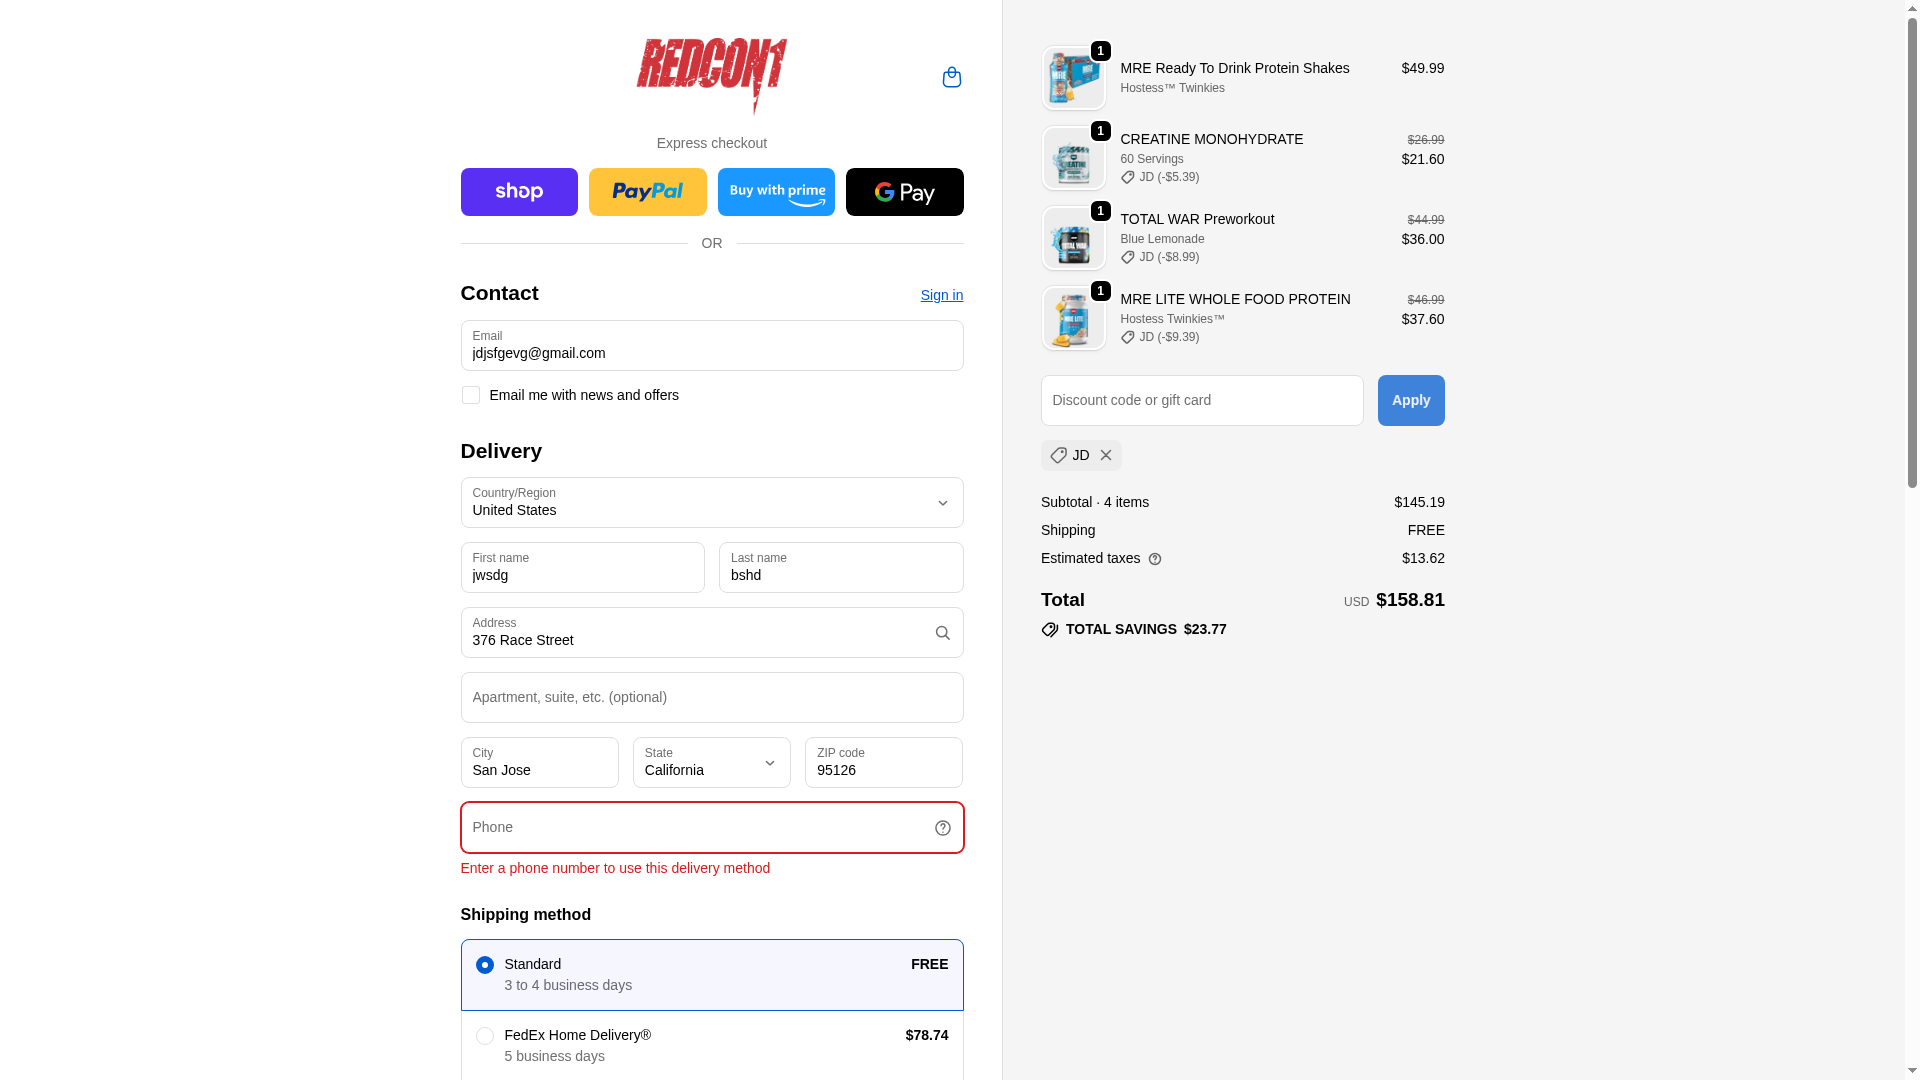Screen dimensions: 1920x1080
Task: Click the Apply discount button
Action: coord(1411,400)
